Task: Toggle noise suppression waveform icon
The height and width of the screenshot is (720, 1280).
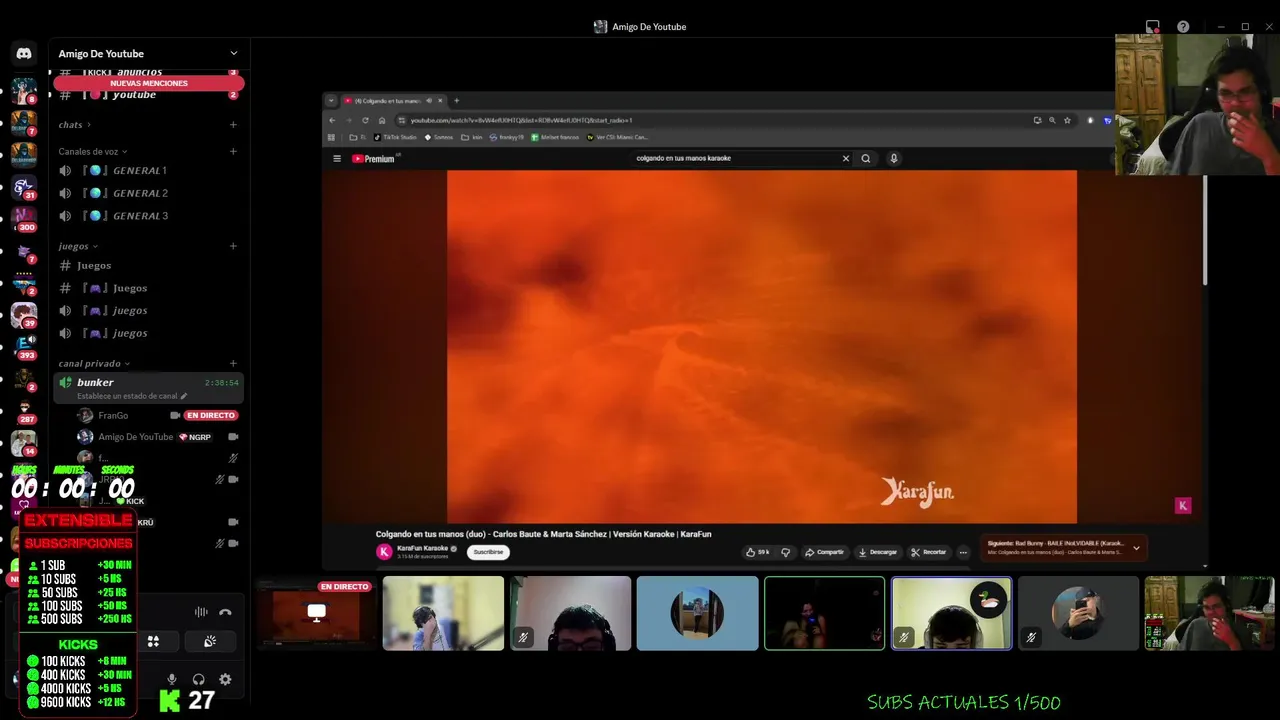Action: pos(201,612)
